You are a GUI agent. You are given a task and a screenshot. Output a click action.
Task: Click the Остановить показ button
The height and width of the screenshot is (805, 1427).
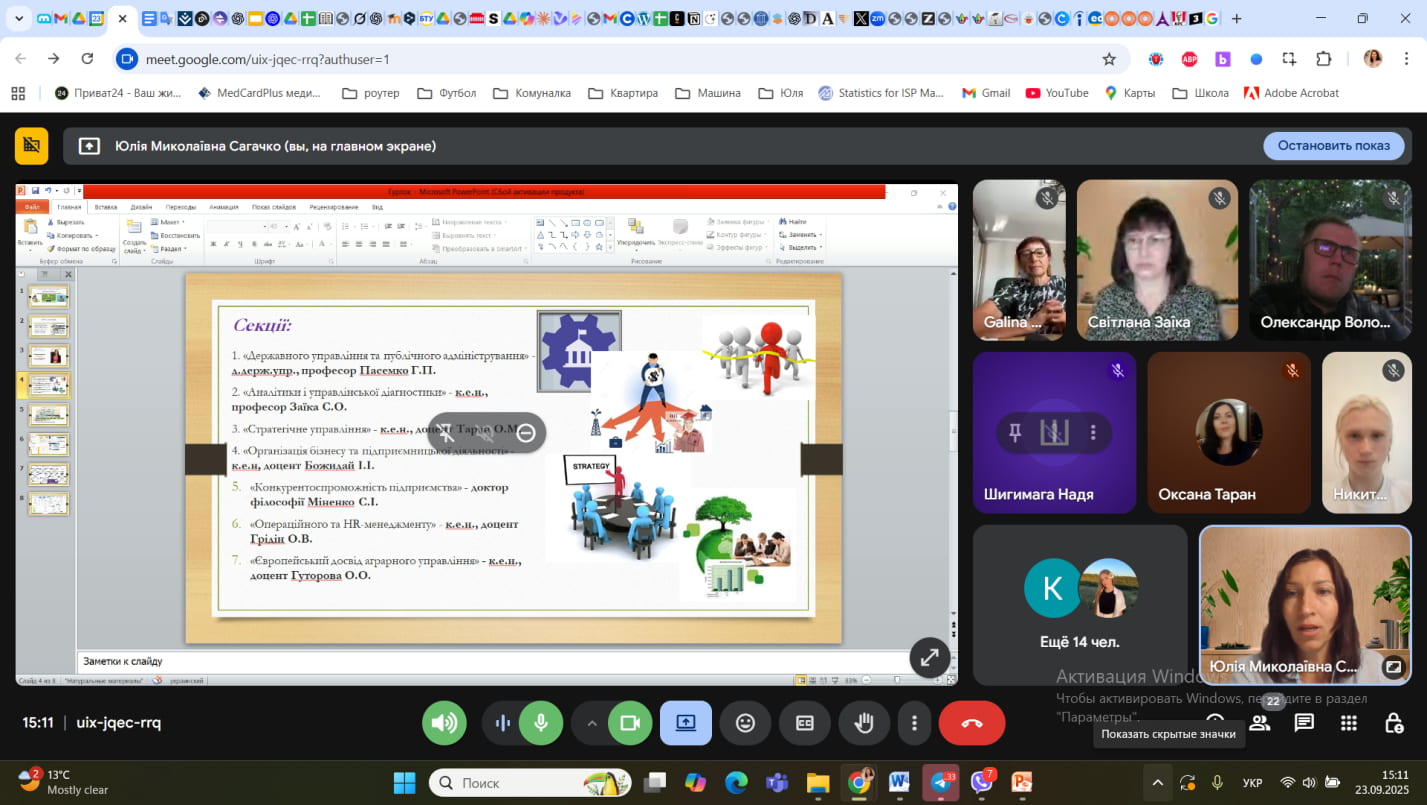coord(1333,145)
